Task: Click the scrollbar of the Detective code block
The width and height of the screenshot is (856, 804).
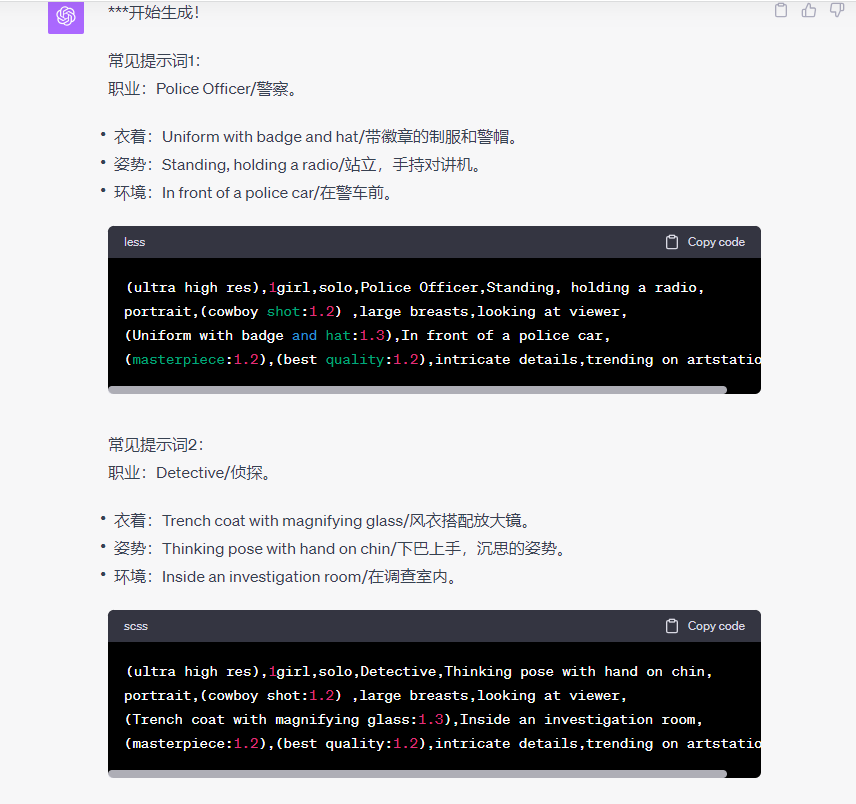Action: coord(417,773)
